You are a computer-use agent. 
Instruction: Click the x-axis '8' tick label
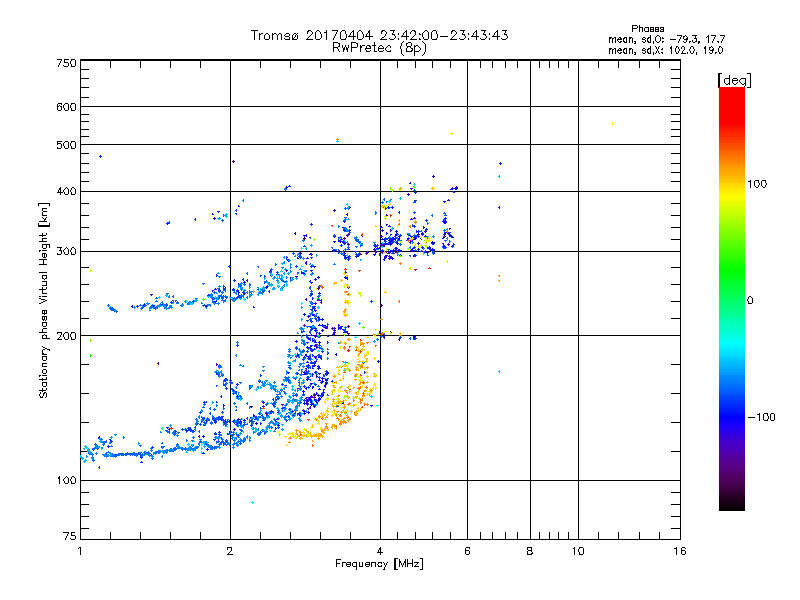coord(530,551)
